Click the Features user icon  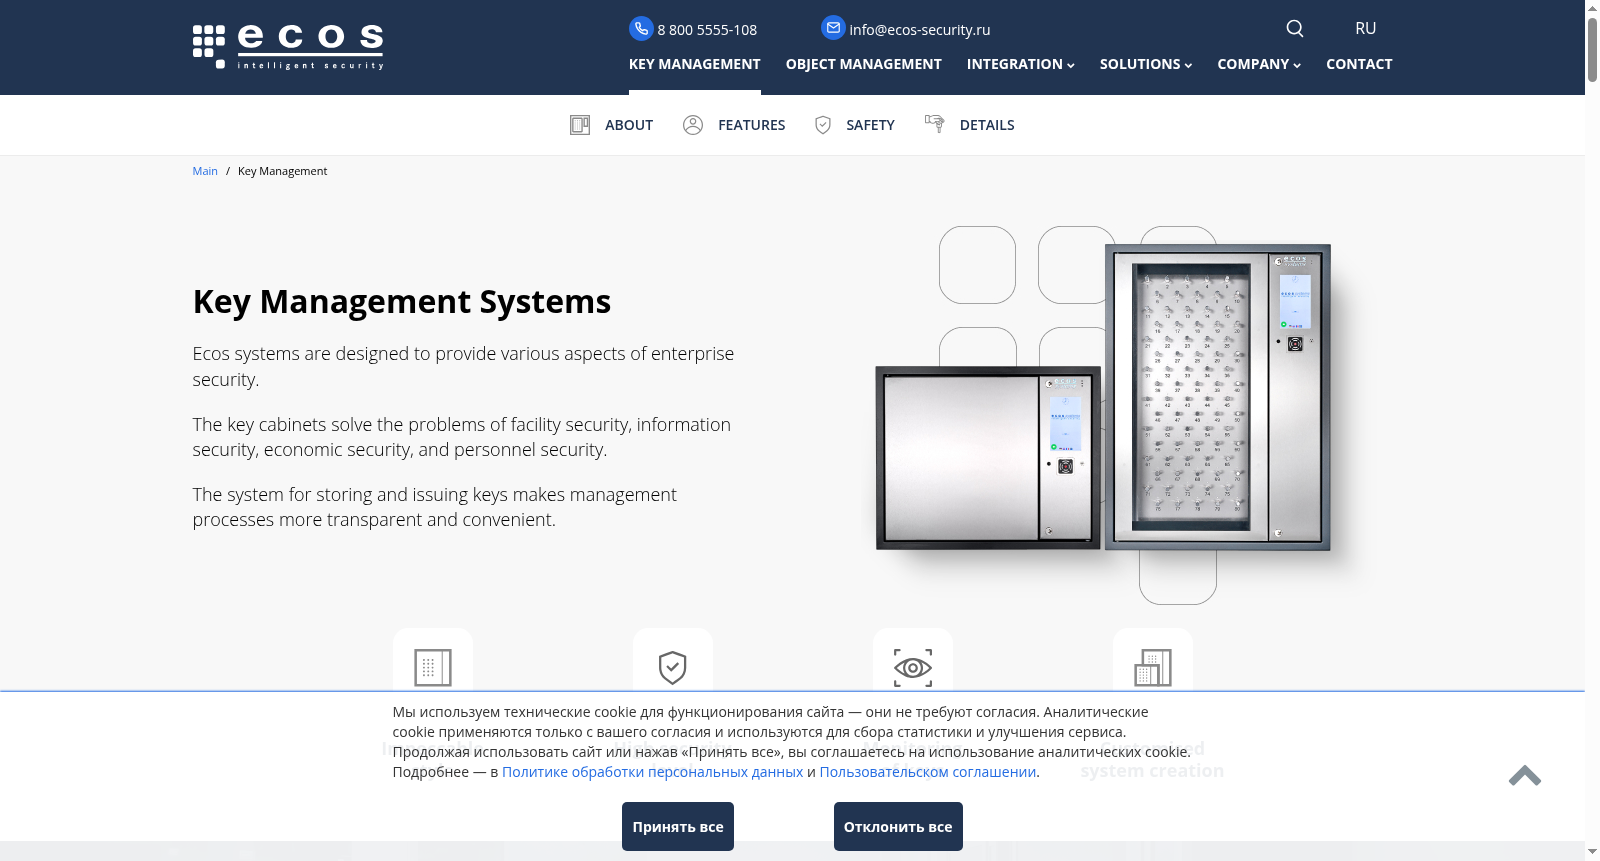pos(693,125)
